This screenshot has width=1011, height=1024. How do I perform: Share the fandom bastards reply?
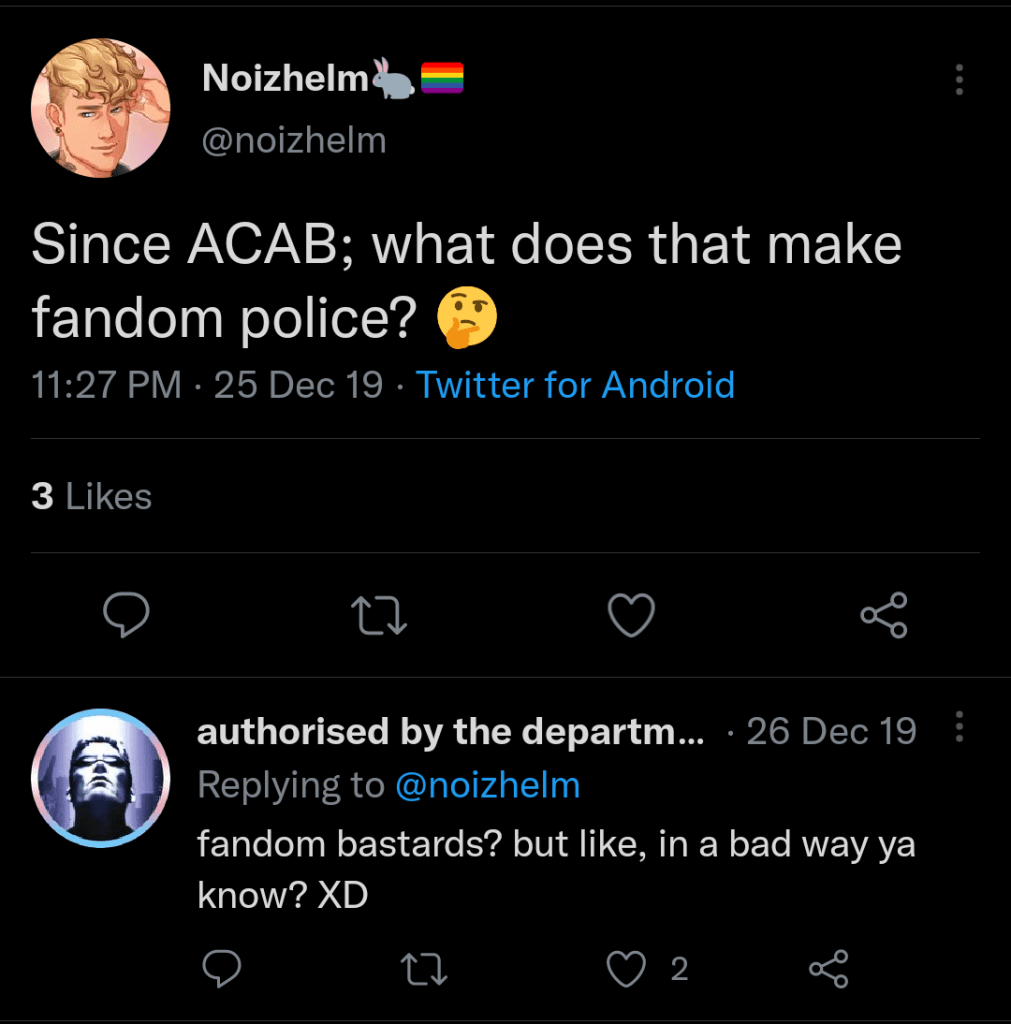click(x=828, y=968)
